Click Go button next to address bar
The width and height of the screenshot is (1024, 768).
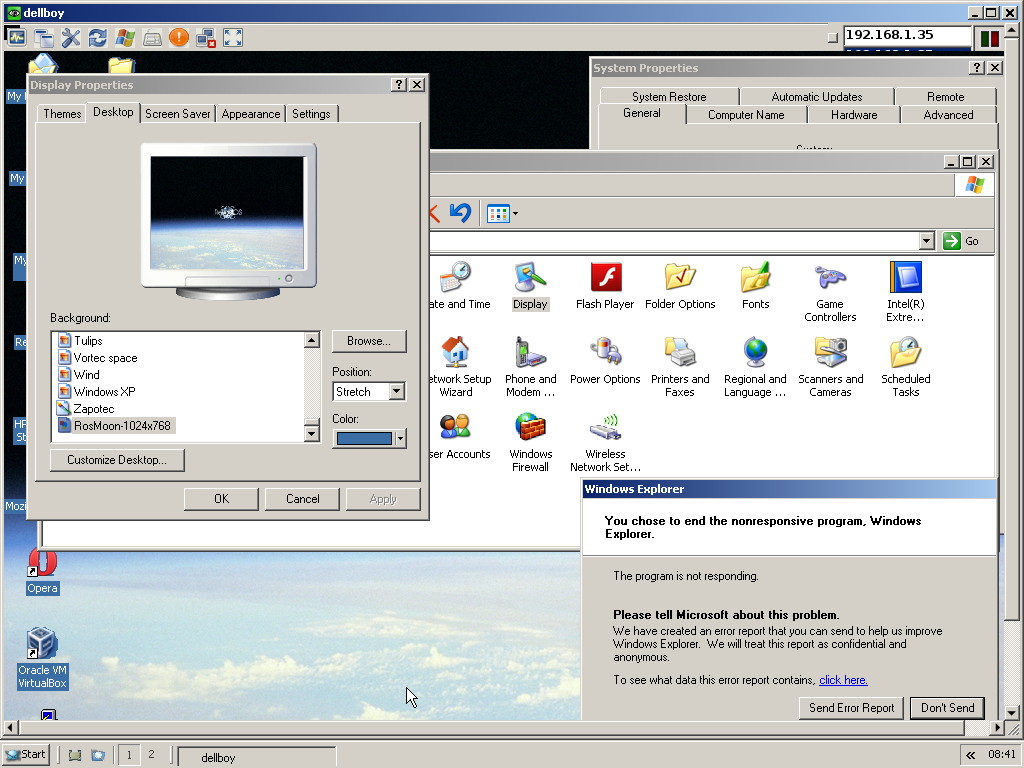click(961, 241)
